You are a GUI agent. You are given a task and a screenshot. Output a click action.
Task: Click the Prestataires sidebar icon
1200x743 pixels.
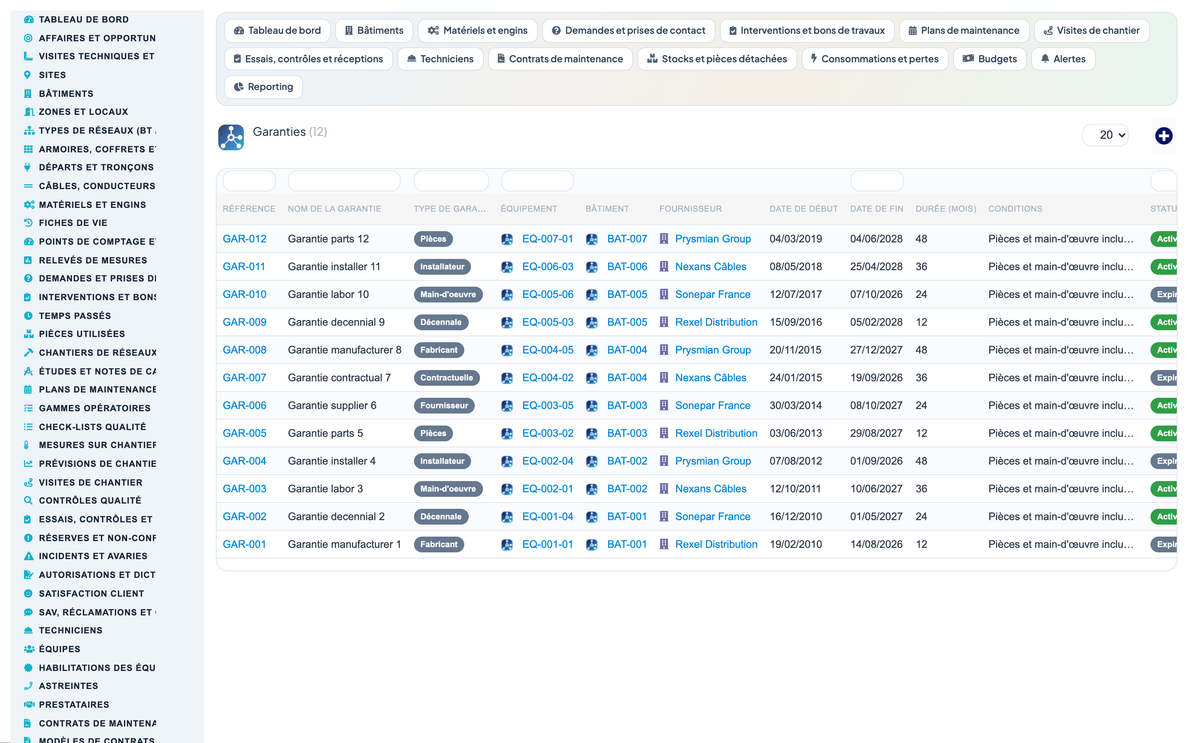click(28, 705)
